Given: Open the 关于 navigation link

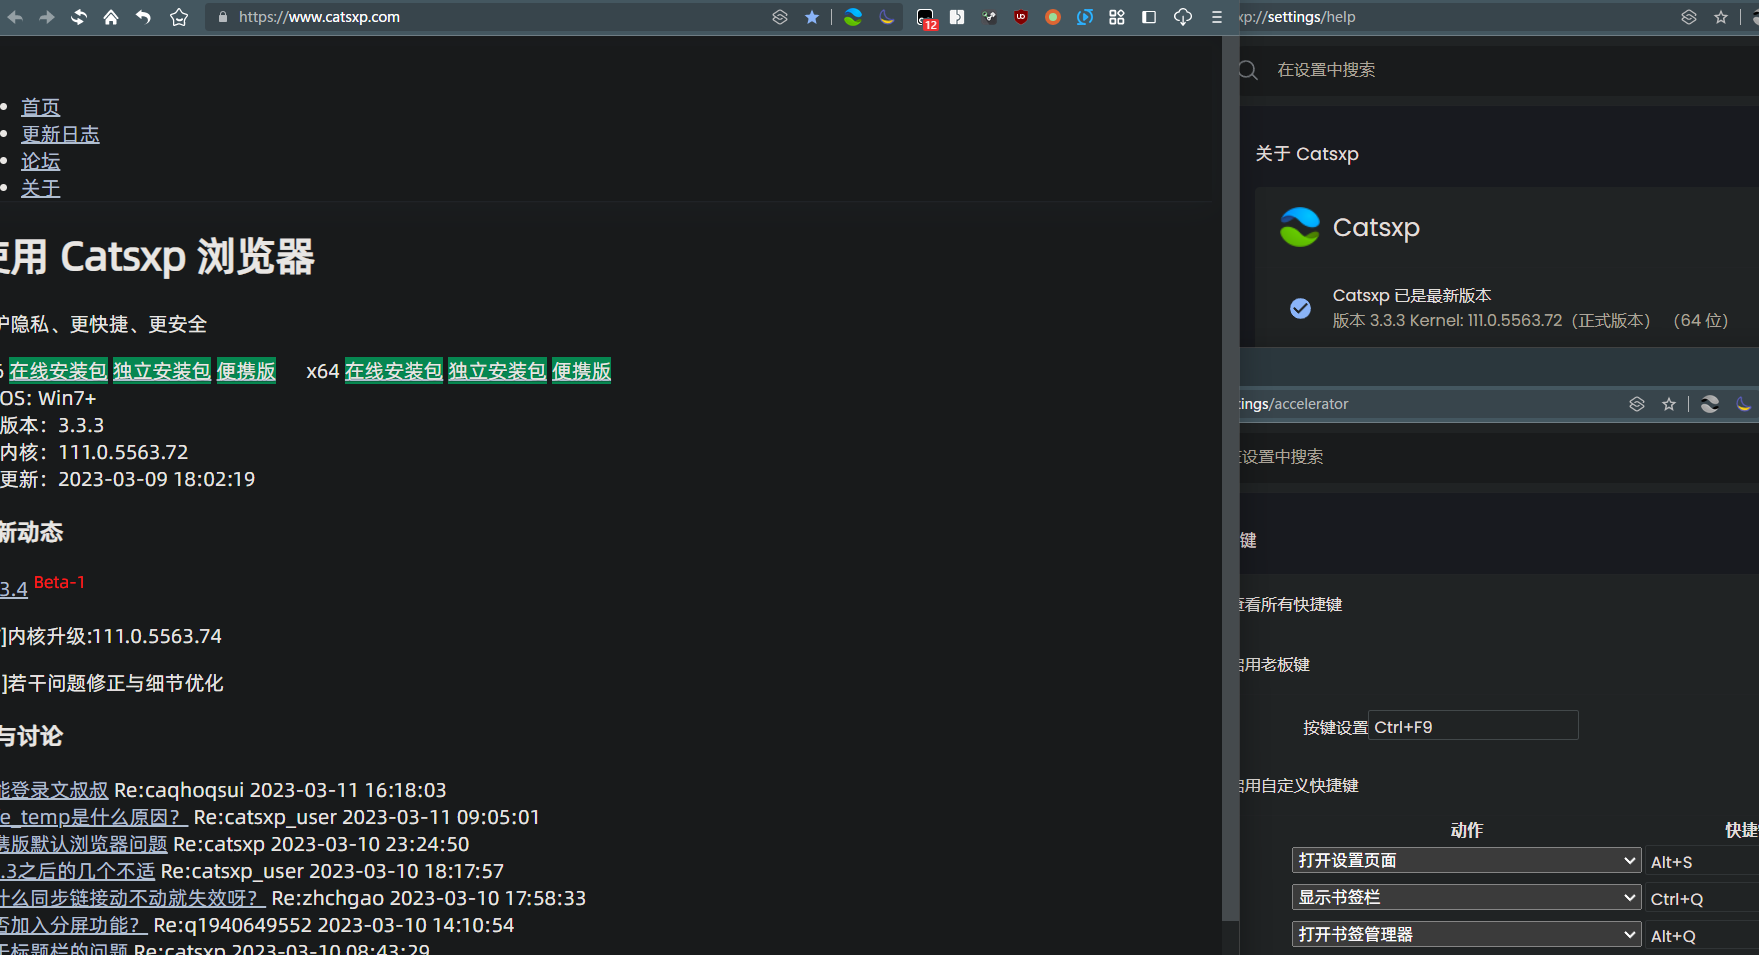Looking at the screenshot, I should click(x=41, y=188).
